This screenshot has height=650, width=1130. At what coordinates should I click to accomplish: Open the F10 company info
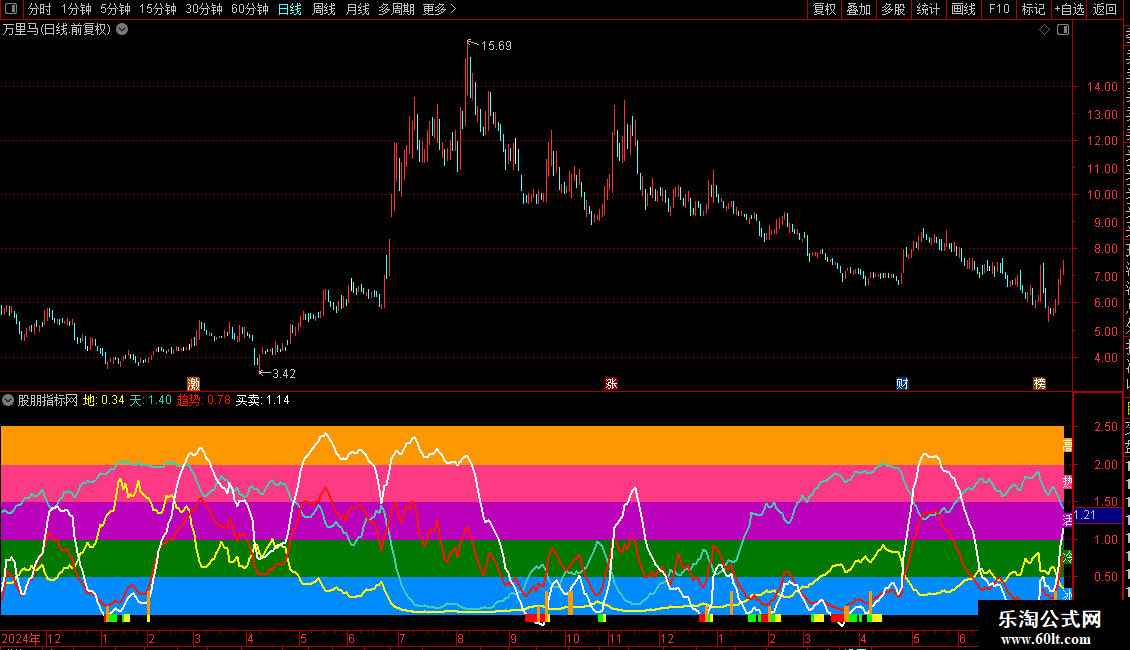[x=999, y=9]
